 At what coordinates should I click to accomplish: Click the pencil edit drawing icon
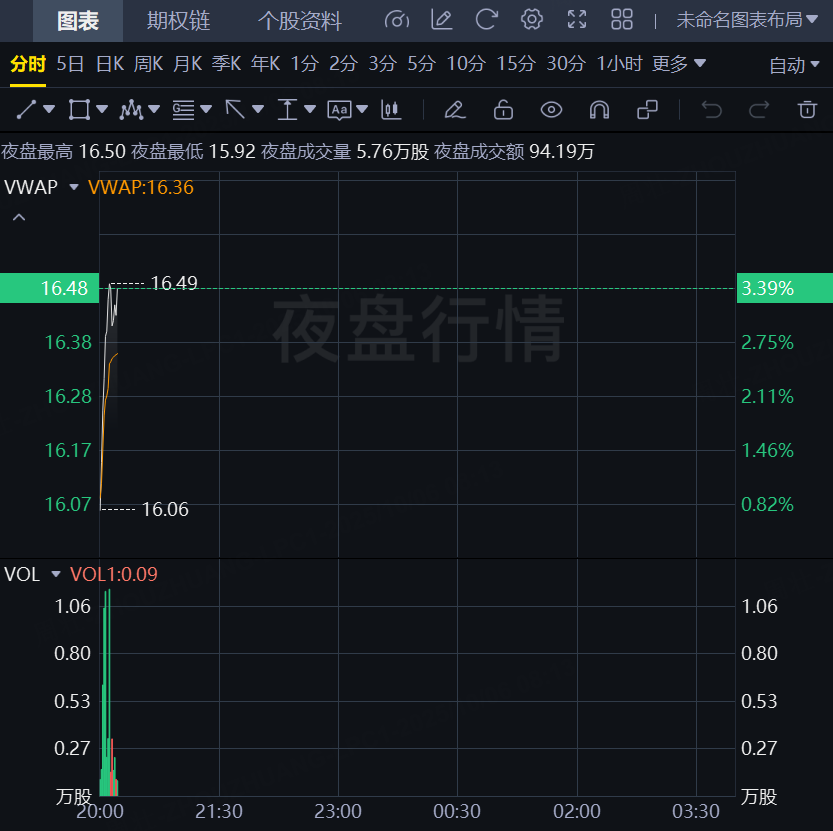point(455,109)
